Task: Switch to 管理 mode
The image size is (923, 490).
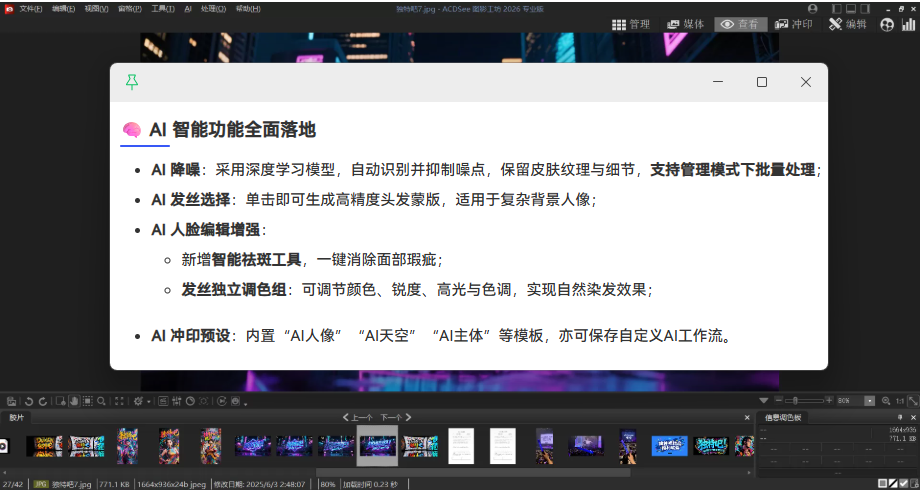Action: [x=630, y=24]
